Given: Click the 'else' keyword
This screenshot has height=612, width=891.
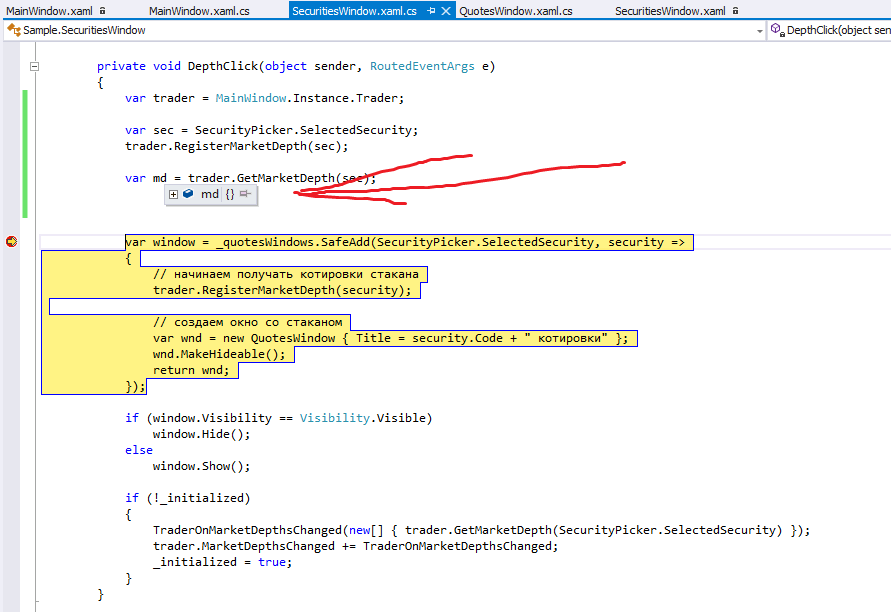Looking at the screenshot, I should [x=139, y=450].
